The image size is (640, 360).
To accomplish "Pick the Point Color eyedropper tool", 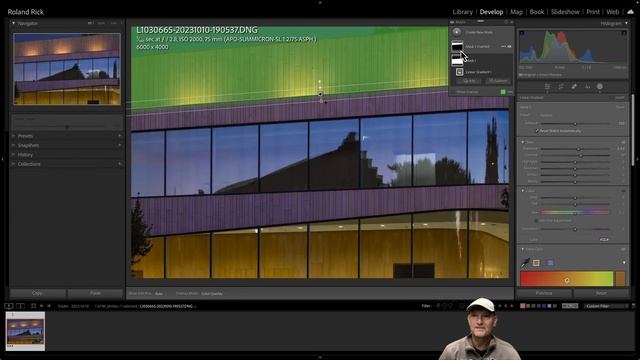I will tap(525, 262).
